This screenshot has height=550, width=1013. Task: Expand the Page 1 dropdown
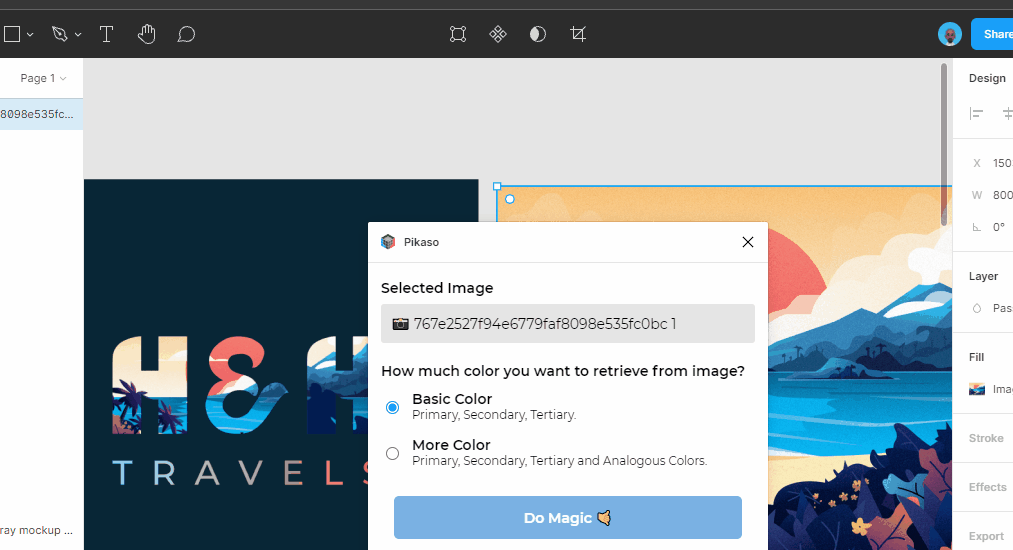[x=43, y=78]
